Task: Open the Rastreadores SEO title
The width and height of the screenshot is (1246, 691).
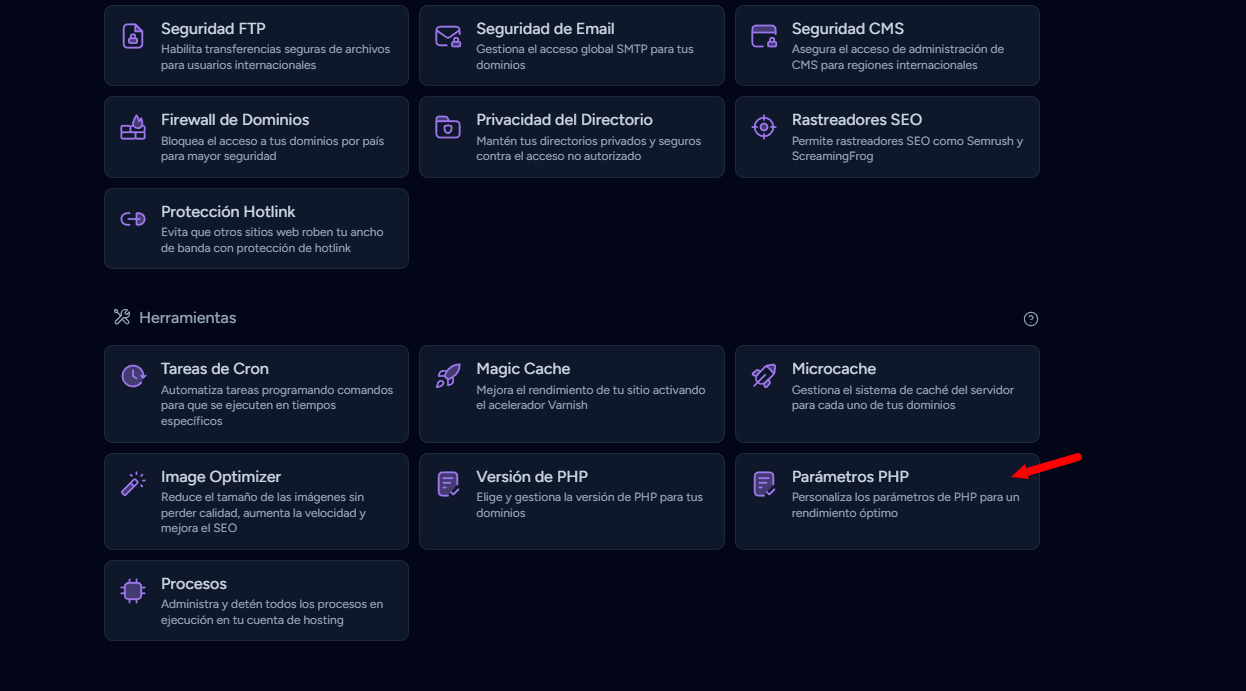Action: 857,120
